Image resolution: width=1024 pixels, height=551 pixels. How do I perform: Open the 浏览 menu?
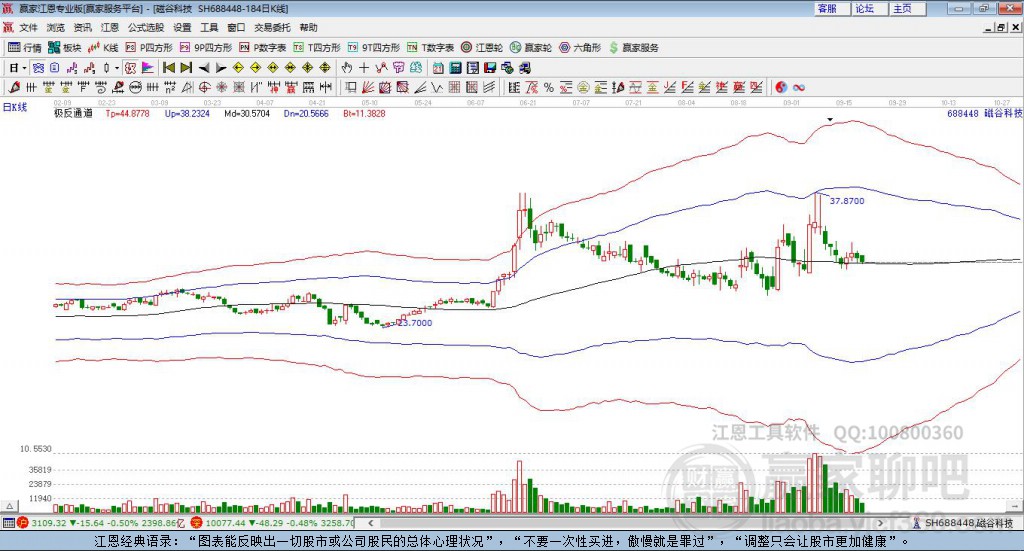point(56,27)
